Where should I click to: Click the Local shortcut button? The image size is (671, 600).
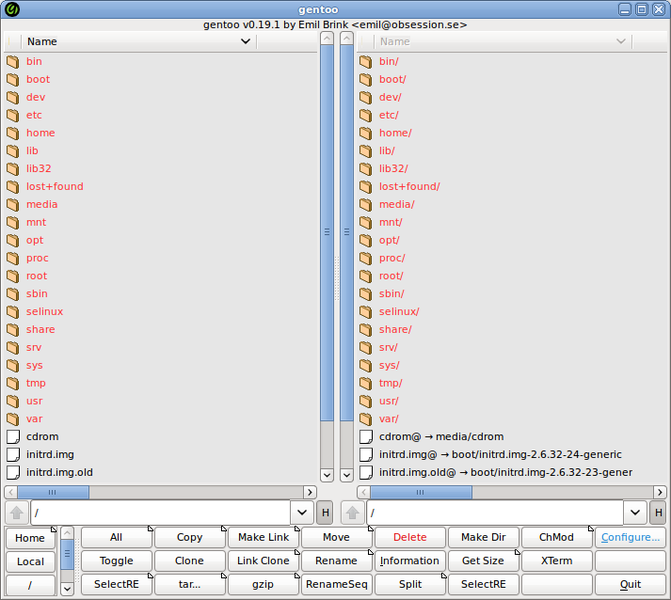(30, 561)
